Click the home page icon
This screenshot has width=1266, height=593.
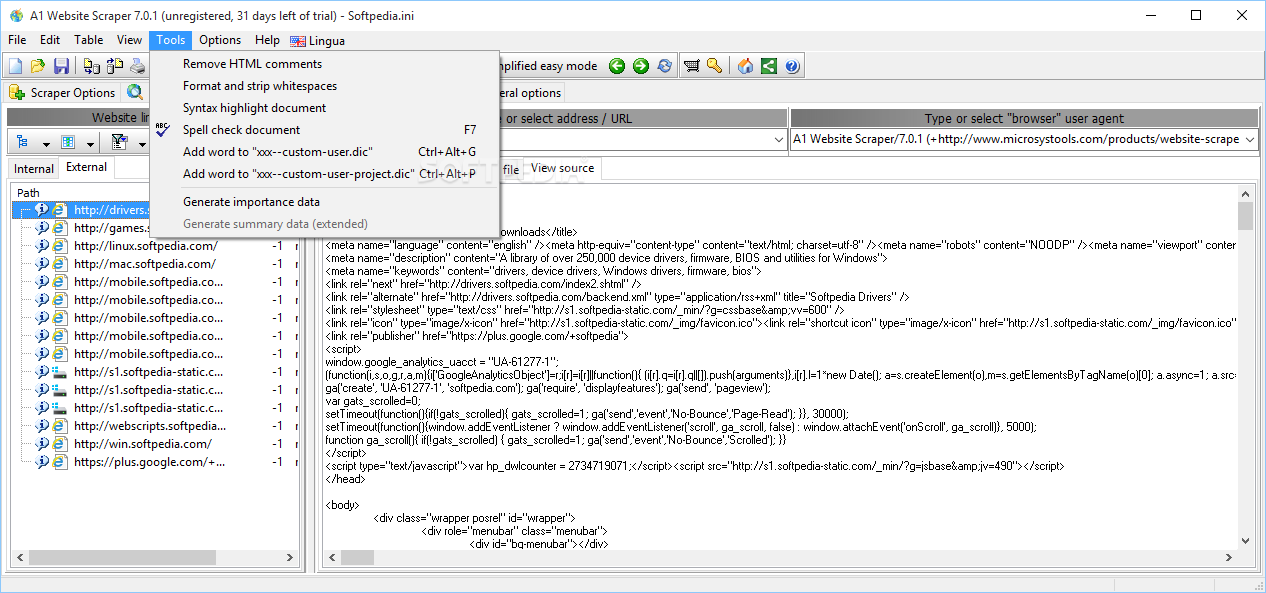745,66
